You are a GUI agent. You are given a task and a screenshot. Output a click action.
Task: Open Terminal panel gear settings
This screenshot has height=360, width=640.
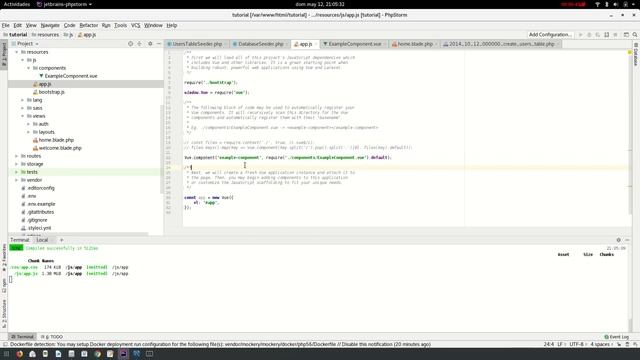point(618,240)
